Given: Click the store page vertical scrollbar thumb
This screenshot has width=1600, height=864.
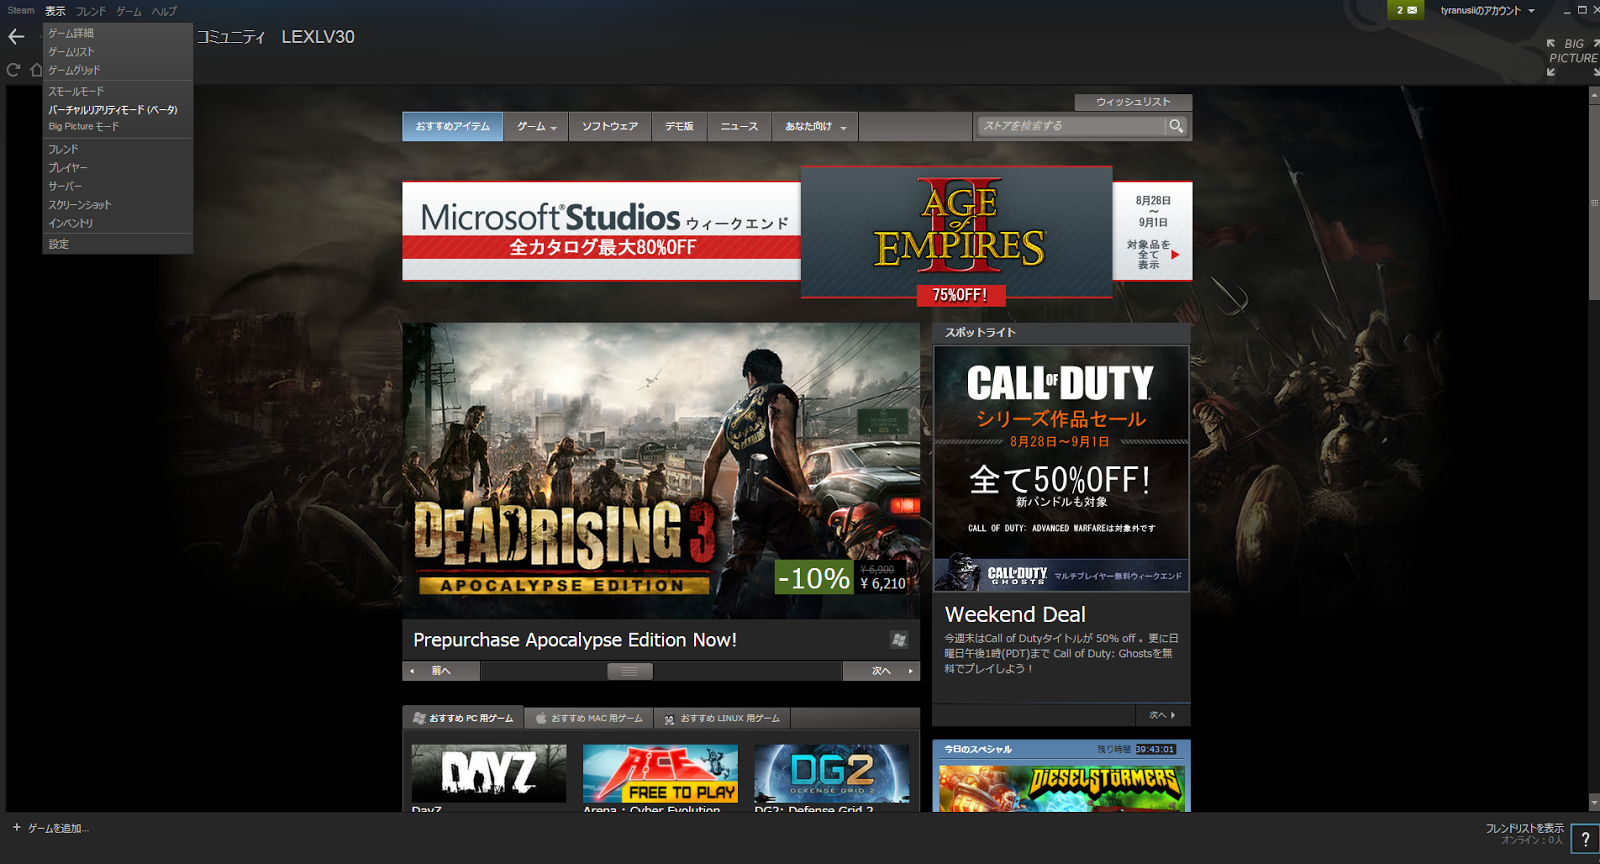Looking at the screenshot, I should tap(1594, 200).
